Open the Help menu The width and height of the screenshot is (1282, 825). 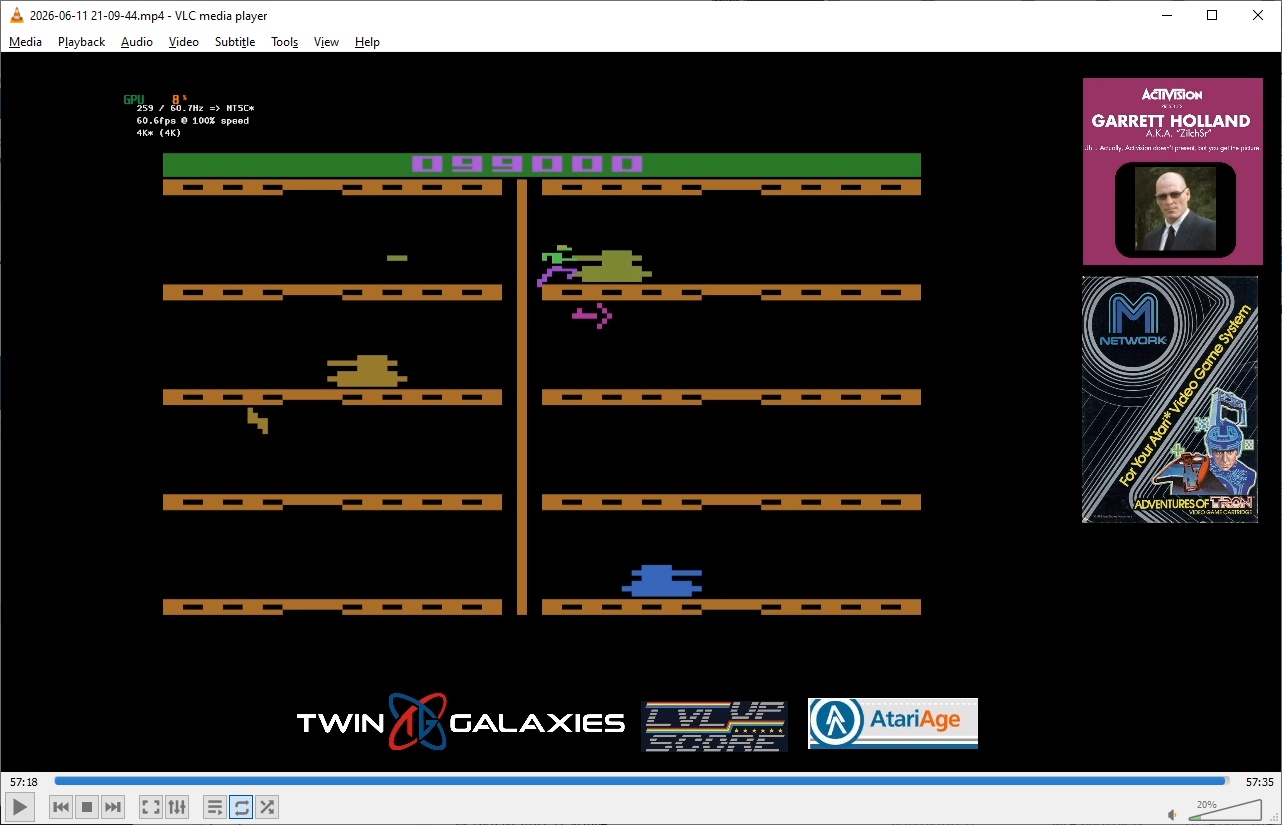pyautogui.click(x=367, y=42)
